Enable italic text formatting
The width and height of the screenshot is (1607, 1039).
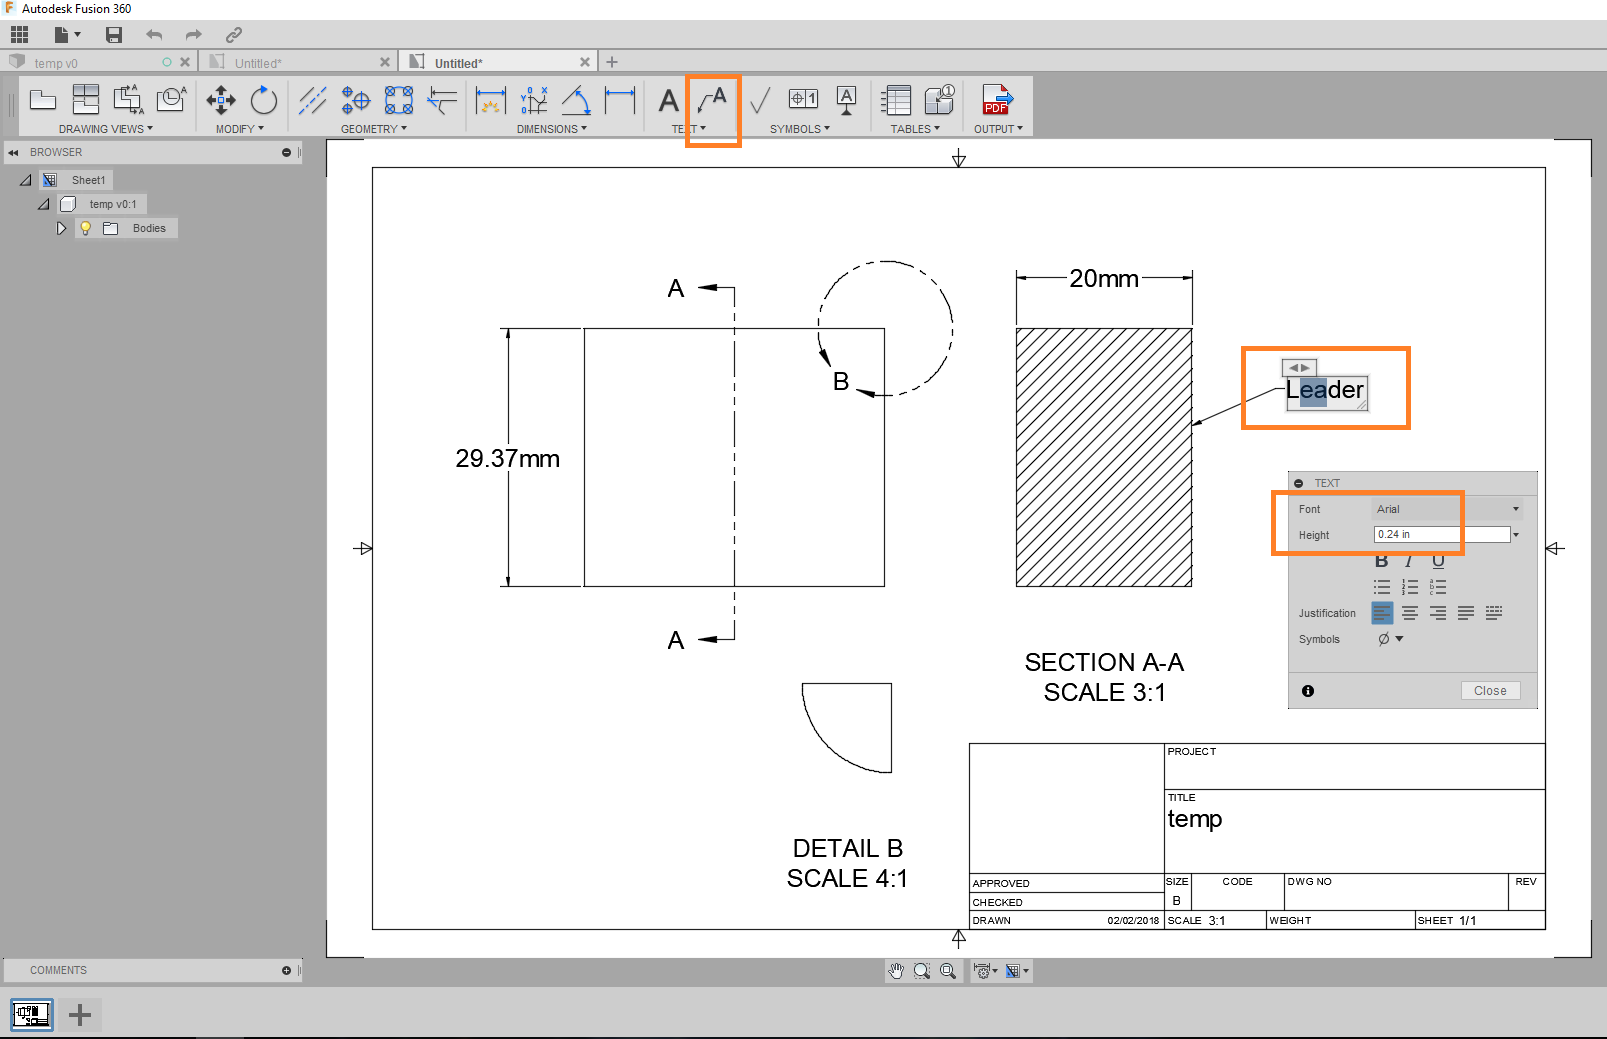[1409, 560]
